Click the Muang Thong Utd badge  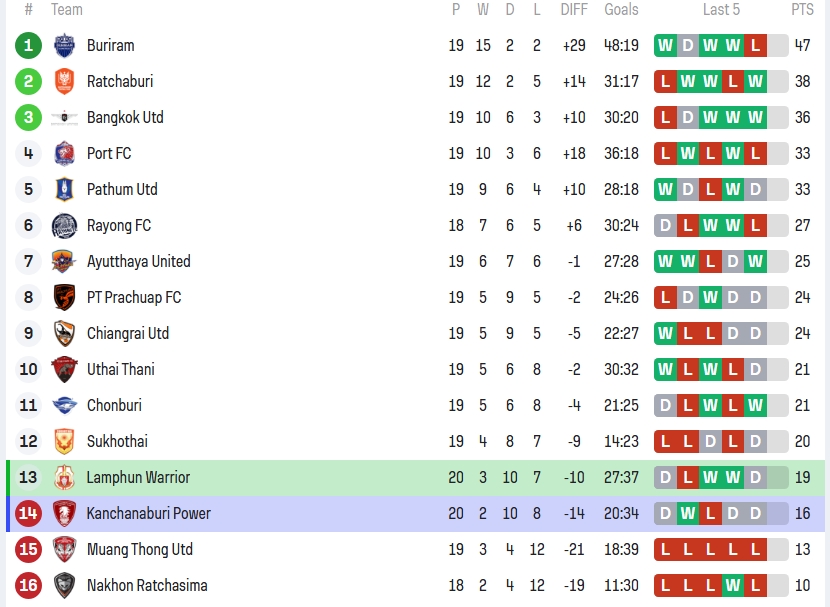pos(64,549)
